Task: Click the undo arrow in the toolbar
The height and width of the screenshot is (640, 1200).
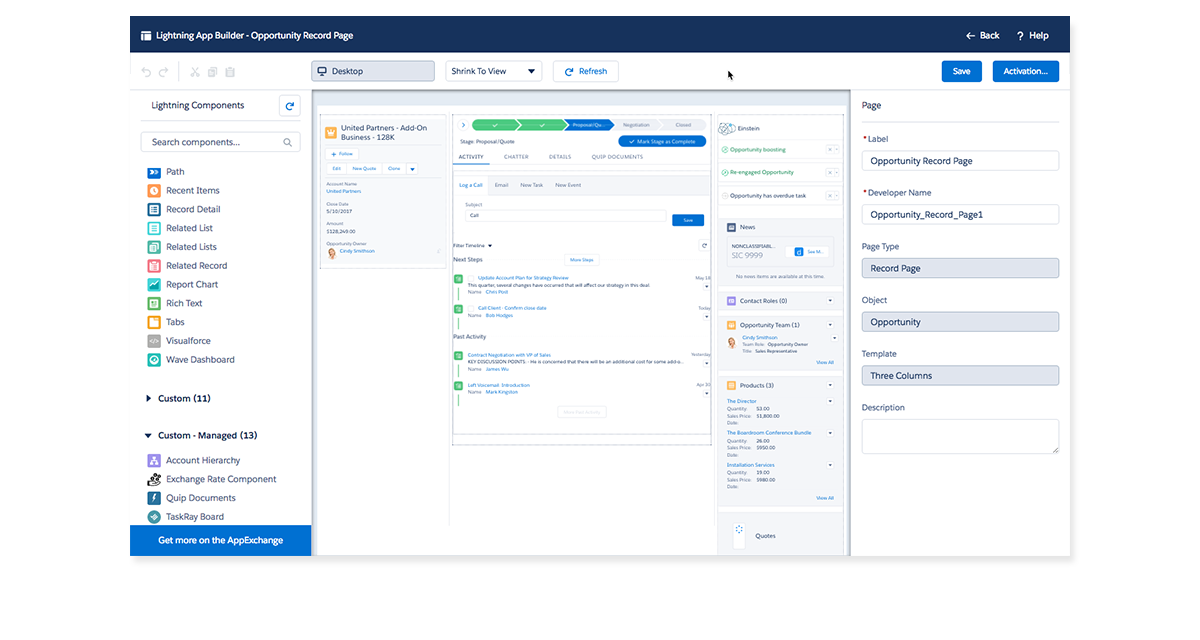Action: tap(146, 72)
